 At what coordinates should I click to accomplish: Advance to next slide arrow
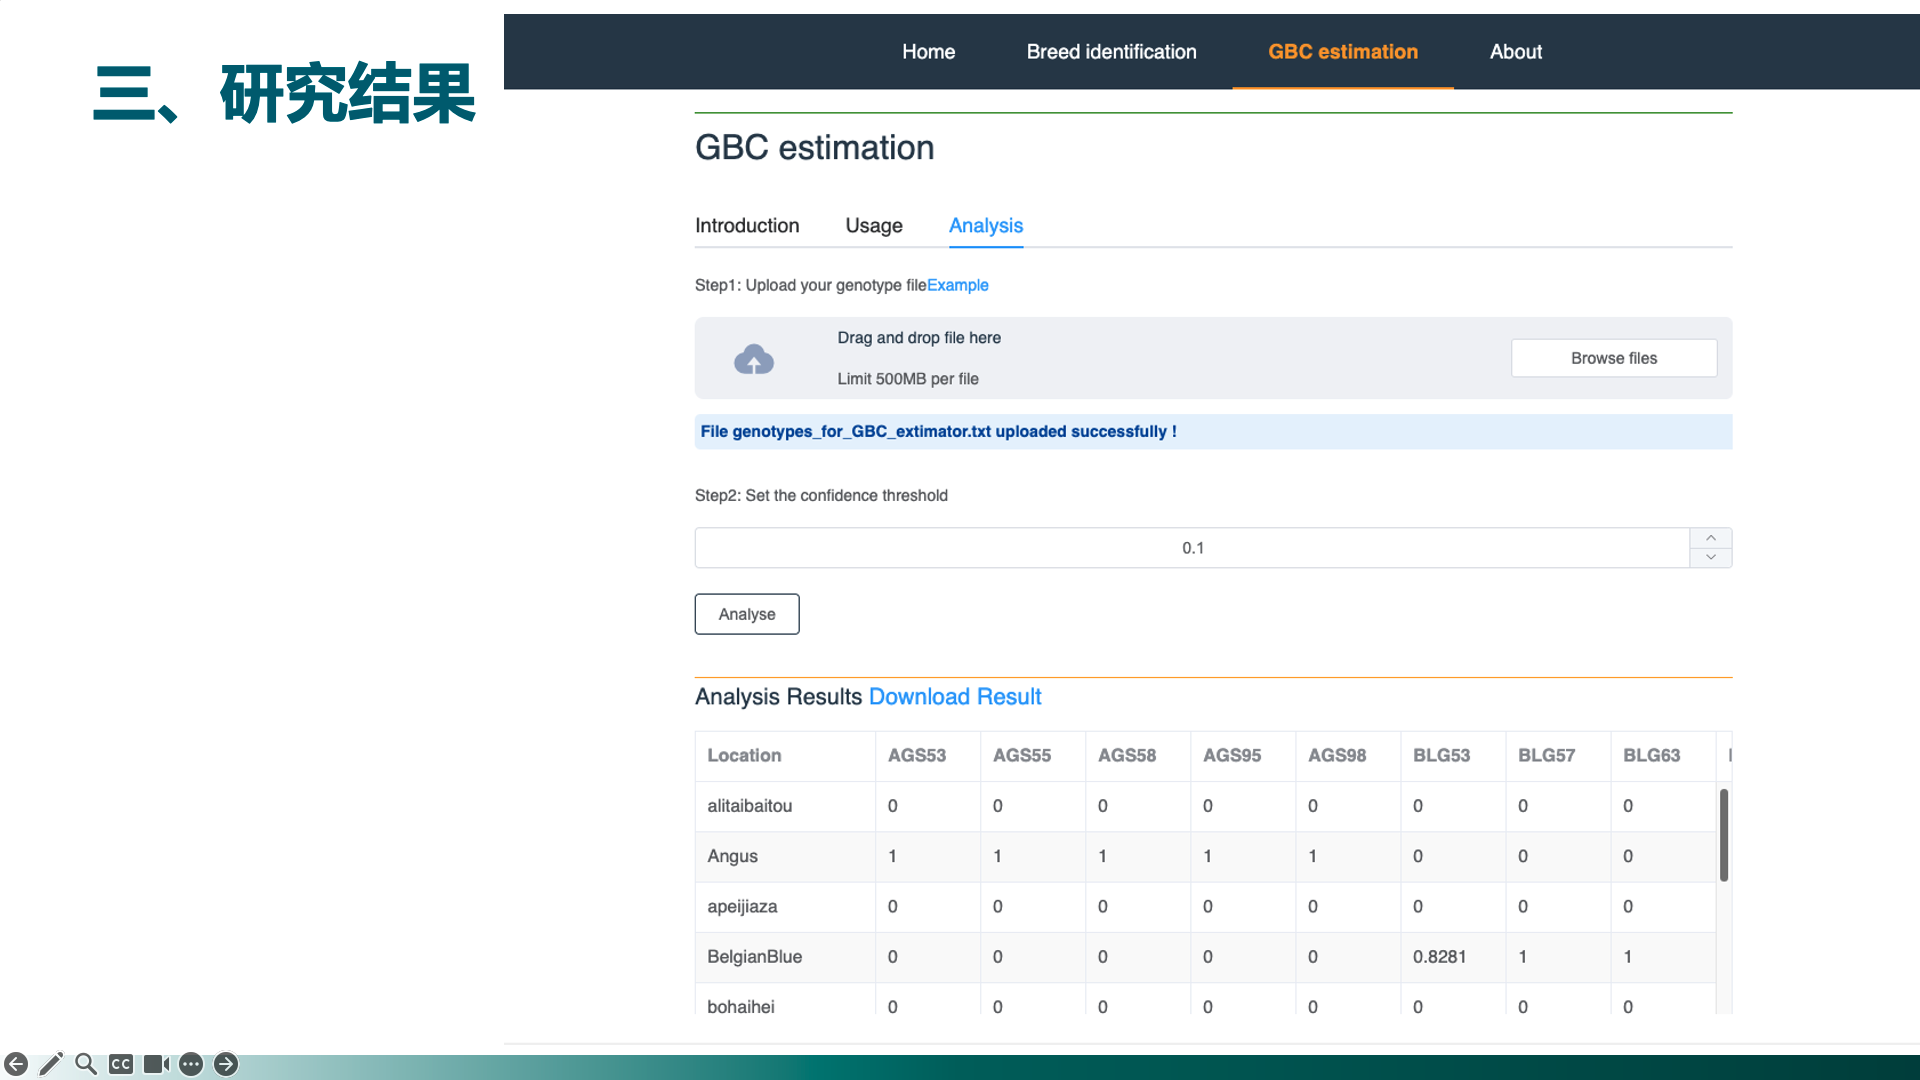(x=226, y=1064)
